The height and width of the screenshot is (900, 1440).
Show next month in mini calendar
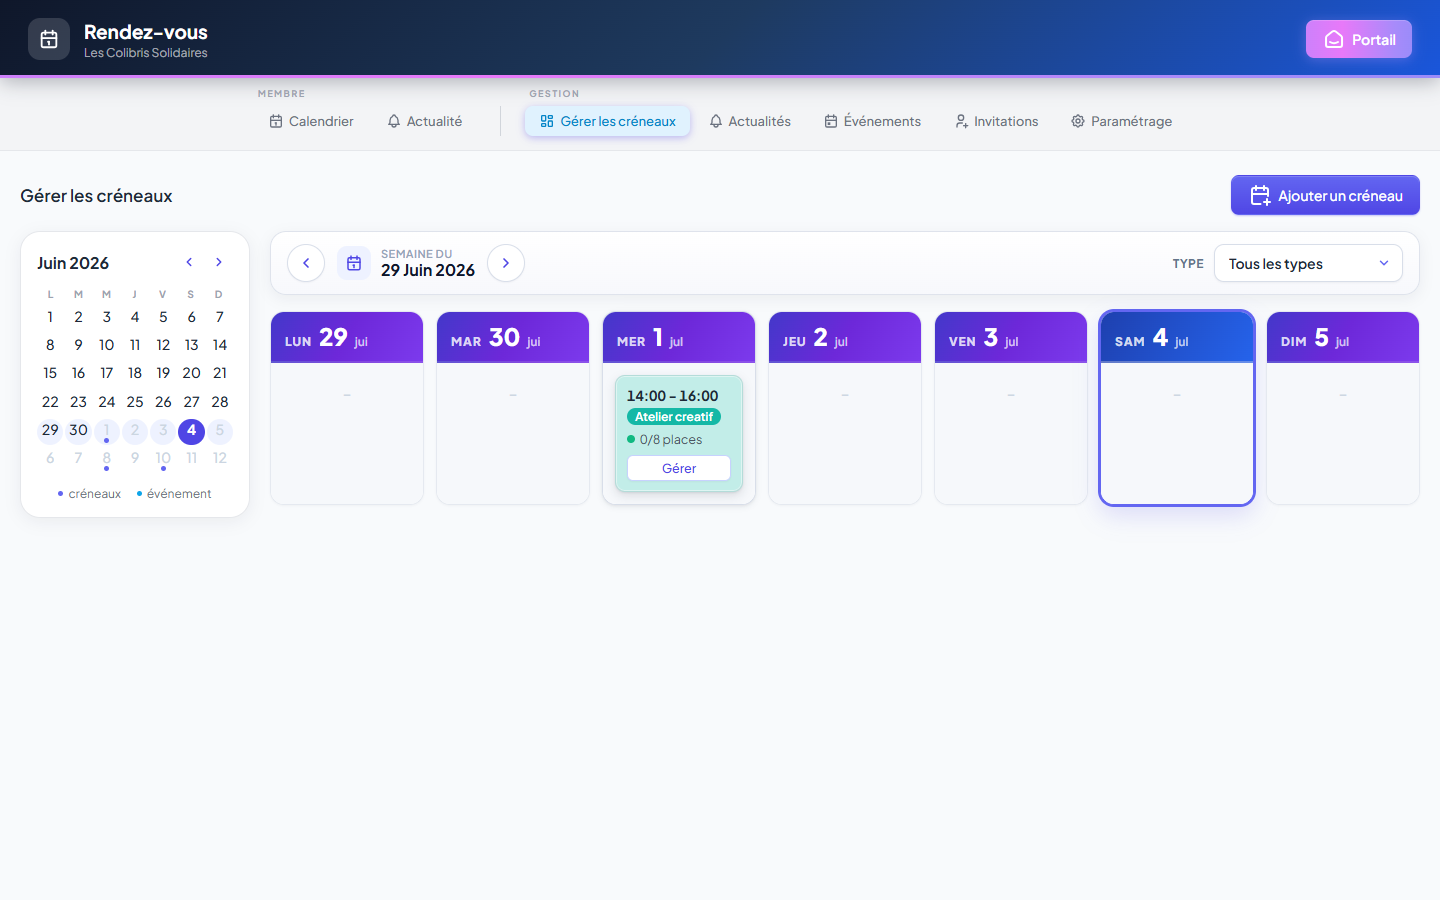point(219,262)
